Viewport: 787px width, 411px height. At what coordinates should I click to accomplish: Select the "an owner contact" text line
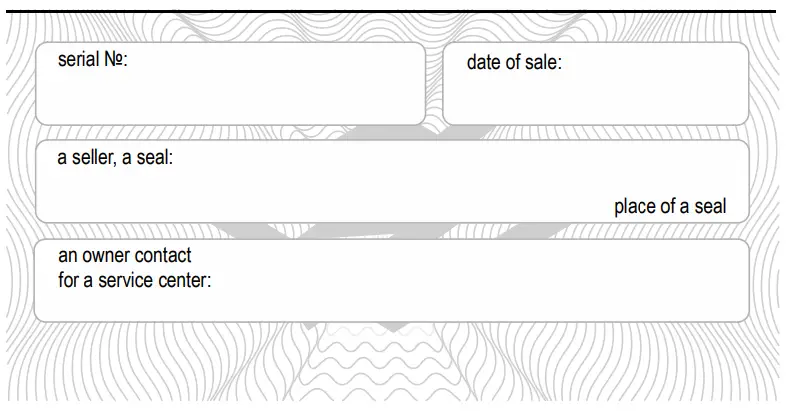pyautogui.click(x=125, y=256)
